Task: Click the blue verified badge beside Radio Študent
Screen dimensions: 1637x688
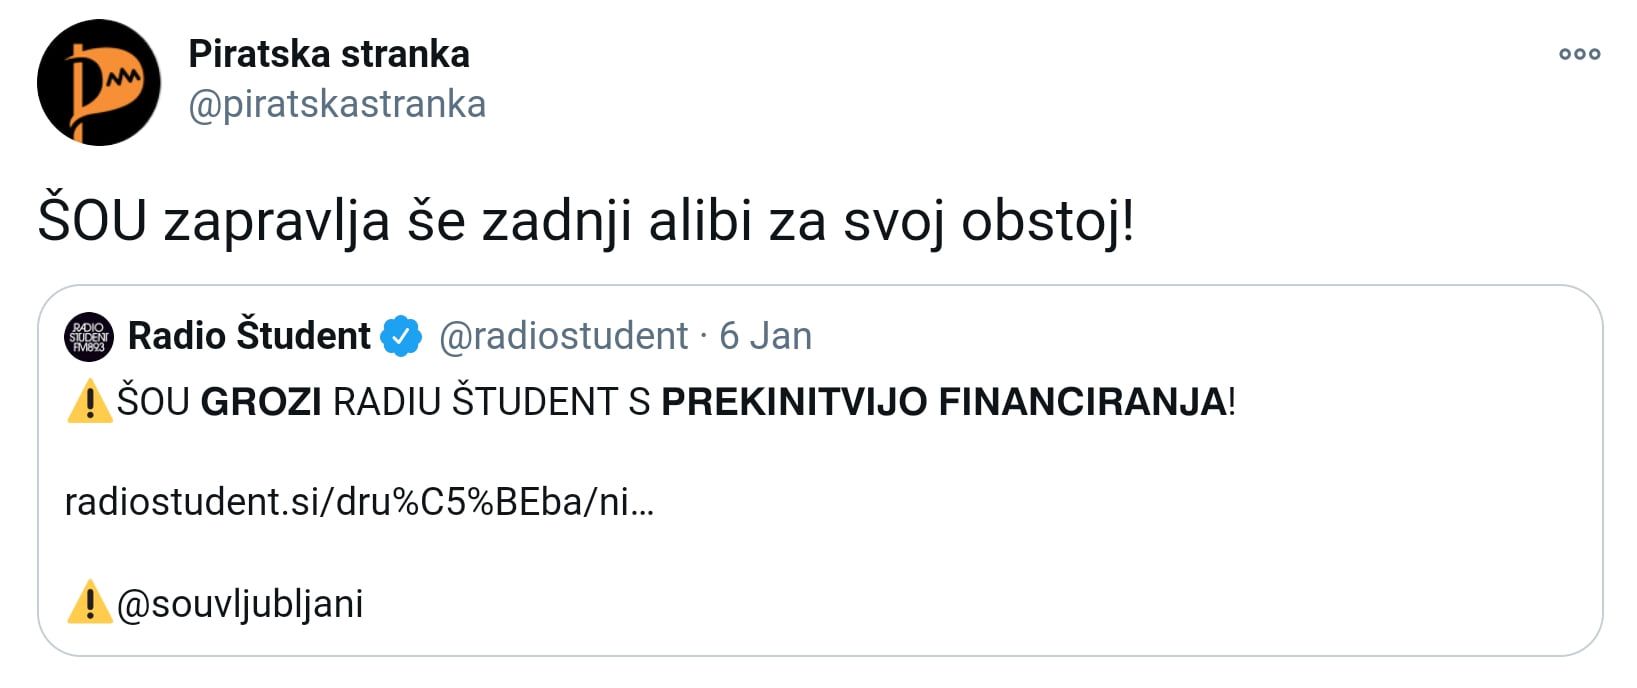Action: coord(399,335)
